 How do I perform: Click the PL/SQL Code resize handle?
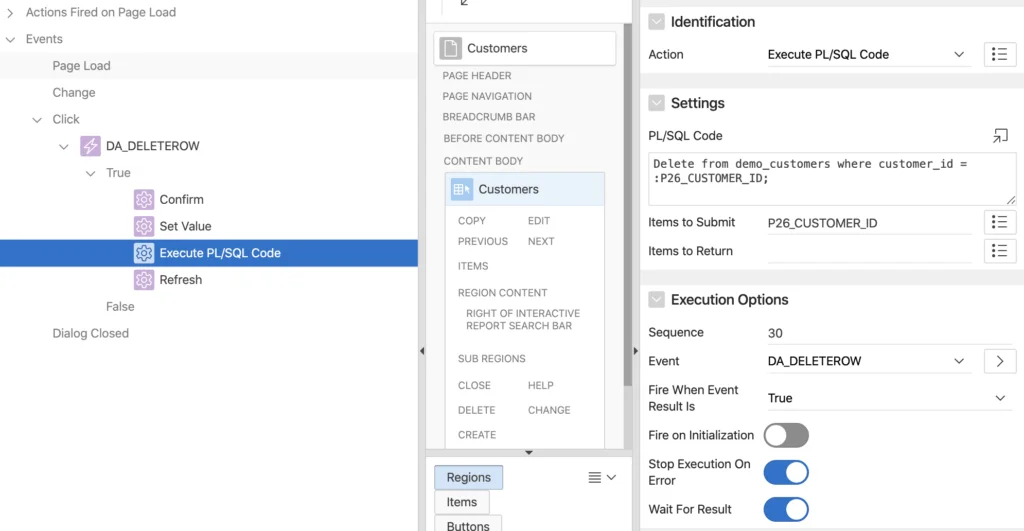point(1010,200)
